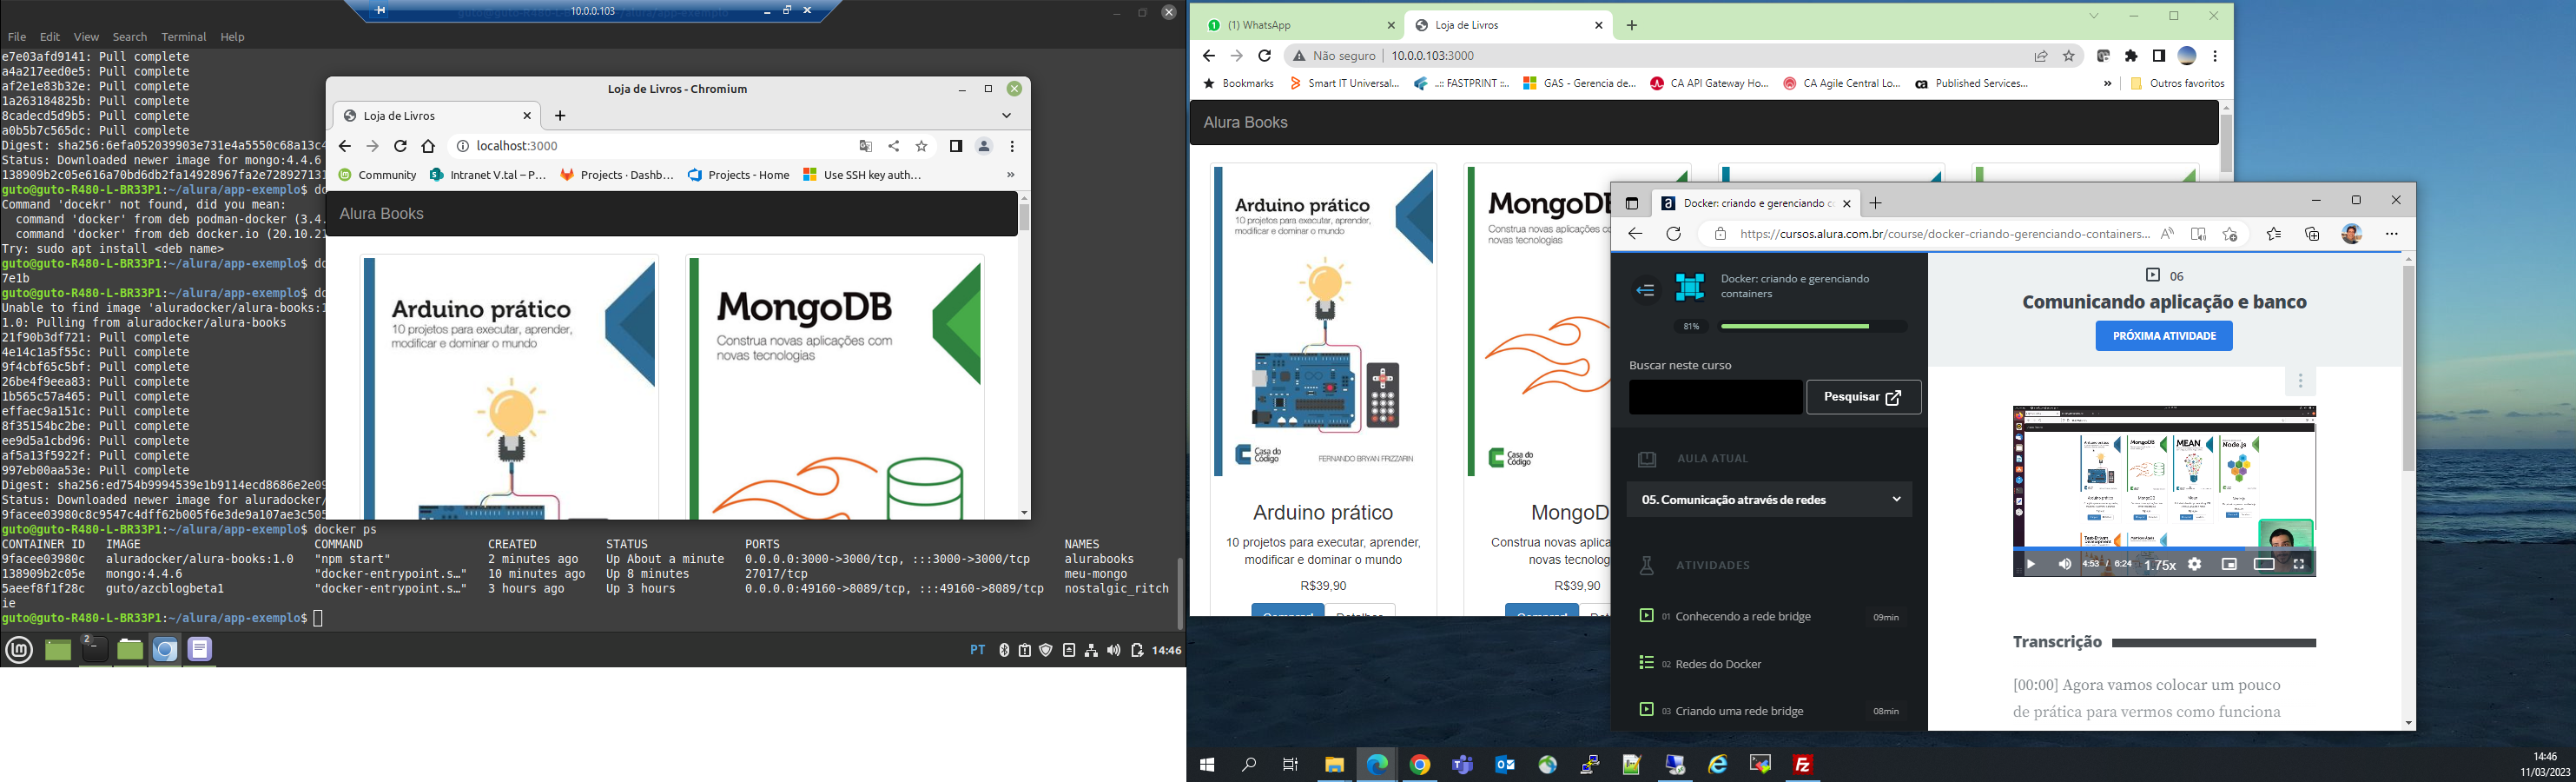Open Arduino prático book cover in Chrome
The image size is (2576, 782).
[x=1323, y=321]
